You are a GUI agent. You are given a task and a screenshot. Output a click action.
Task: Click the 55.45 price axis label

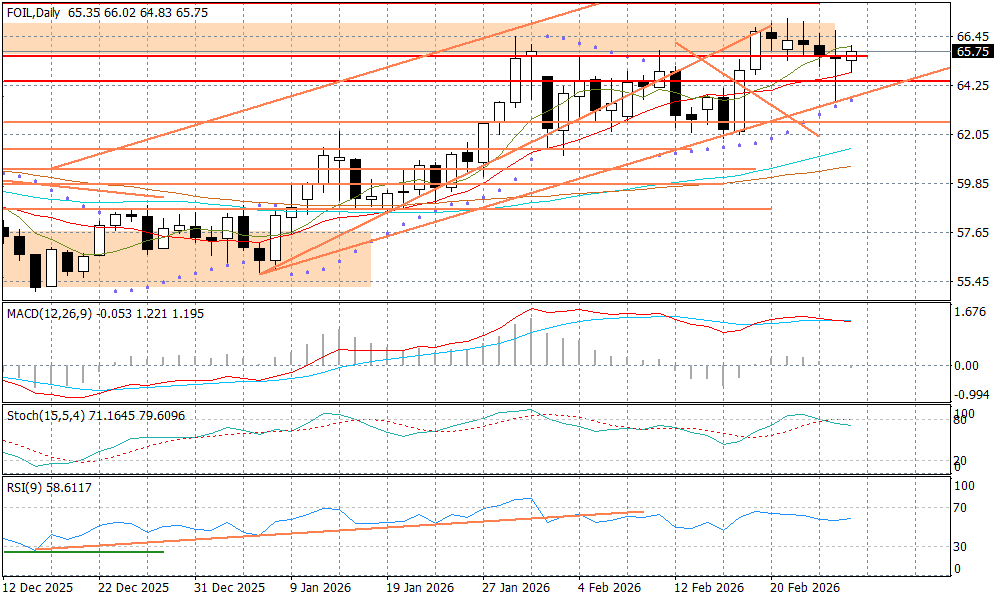click(x=972, y=282)
